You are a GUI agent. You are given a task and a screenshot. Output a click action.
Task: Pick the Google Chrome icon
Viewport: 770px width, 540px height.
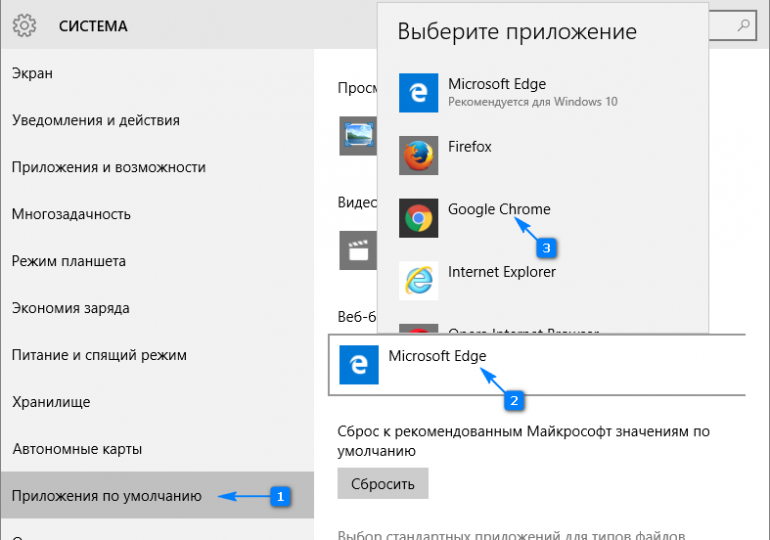(417, 218)
